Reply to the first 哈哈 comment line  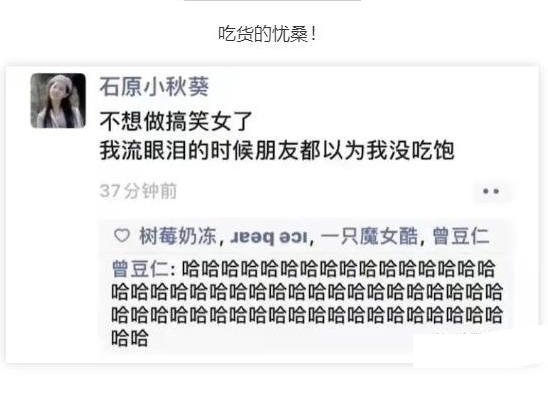point(338,269)
